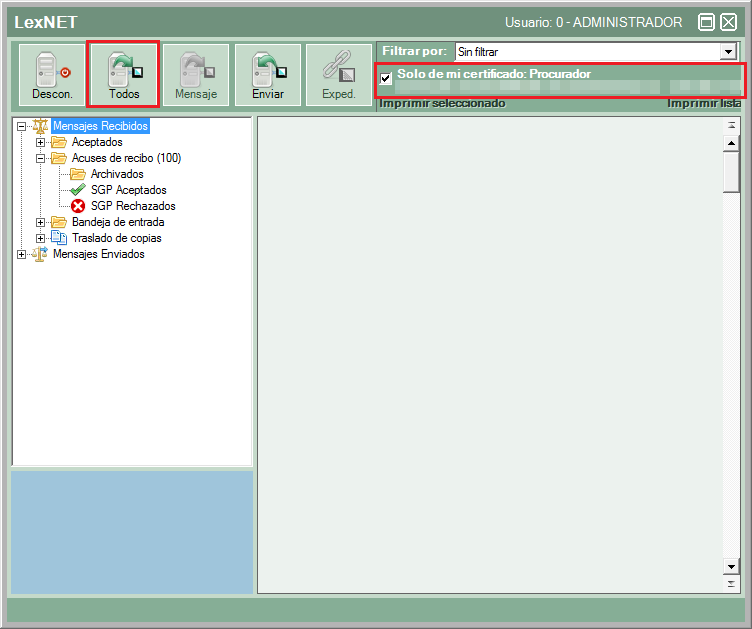Click the scrollbar down arrow
The image size is (752, 629).
731,566
